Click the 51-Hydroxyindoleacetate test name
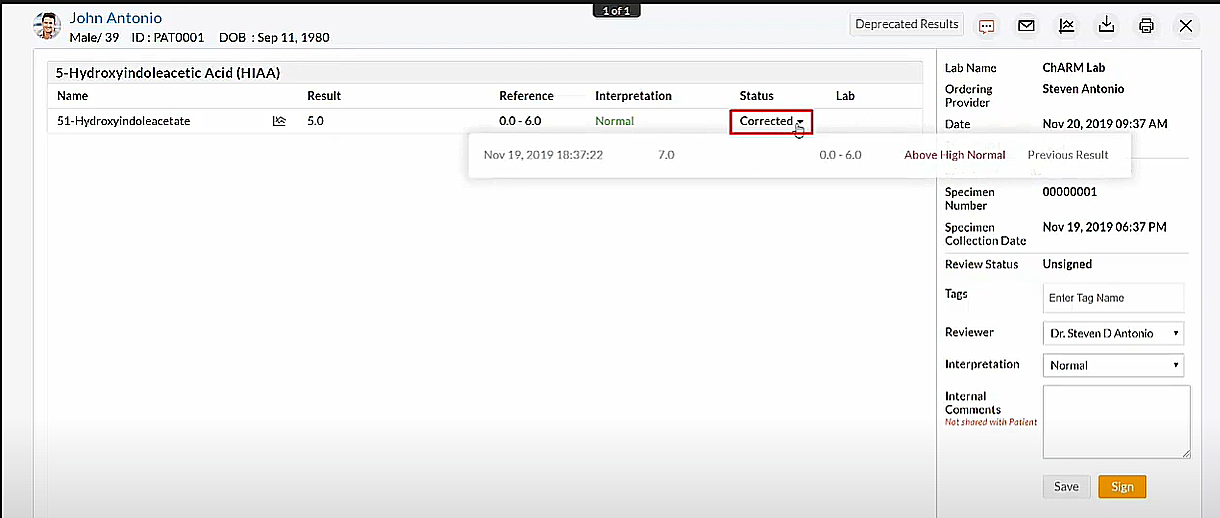 124,121
